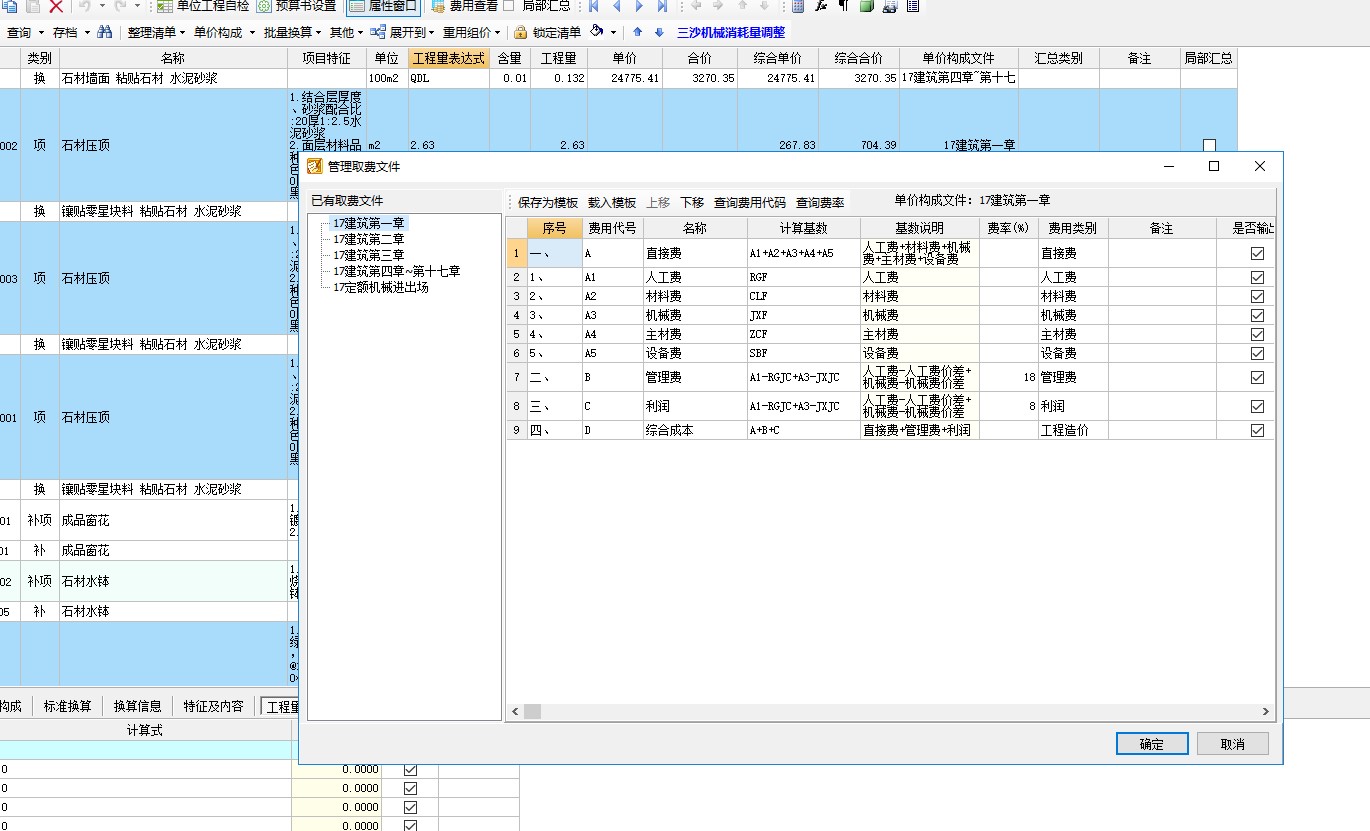Click 查询费率 query rate button
Screen dimensions: 1370x831
tap(820, 202)
